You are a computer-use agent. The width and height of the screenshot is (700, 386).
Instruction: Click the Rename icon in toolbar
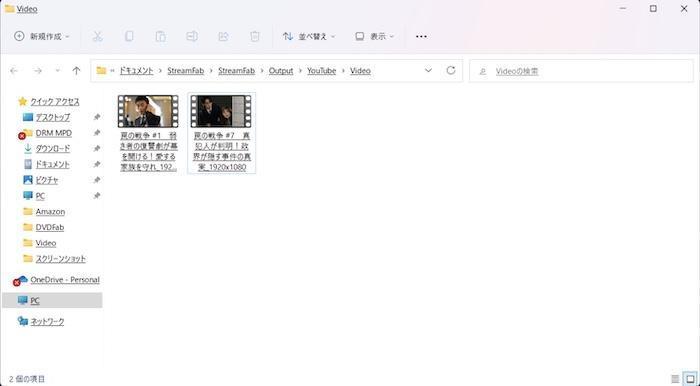click(x=192, y=37)
